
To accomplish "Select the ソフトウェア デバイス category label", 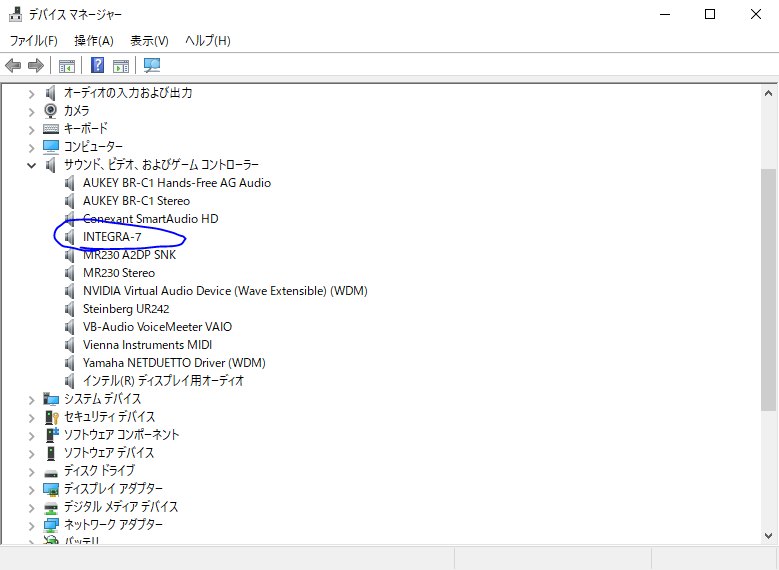I will [109, 453].
